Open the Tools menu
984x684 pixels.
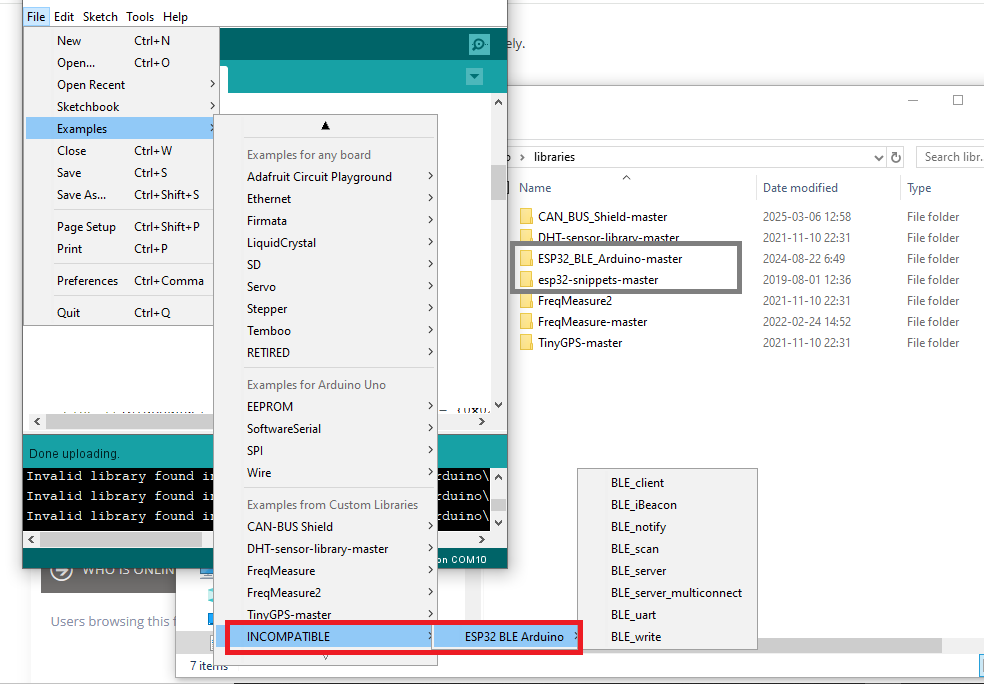[x=140, y=17]
